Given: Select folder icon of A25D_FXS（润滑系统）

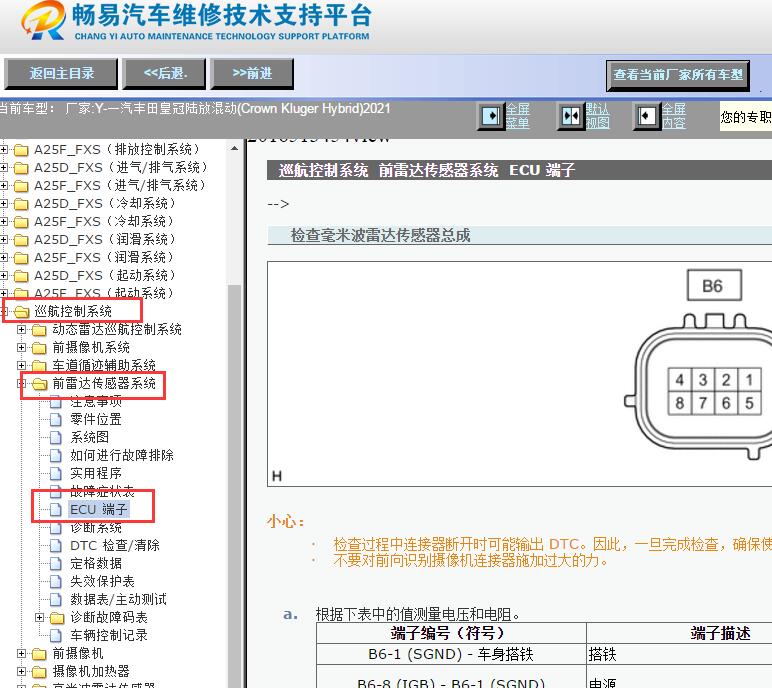Looking at the screenshot, I should (21, 240).
